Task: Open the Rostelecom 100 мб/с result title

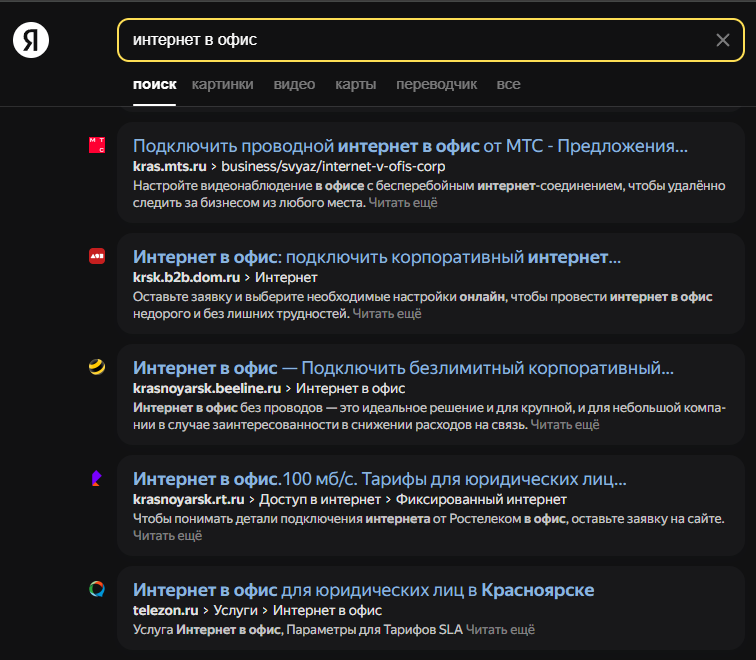Action: [379, 478]
